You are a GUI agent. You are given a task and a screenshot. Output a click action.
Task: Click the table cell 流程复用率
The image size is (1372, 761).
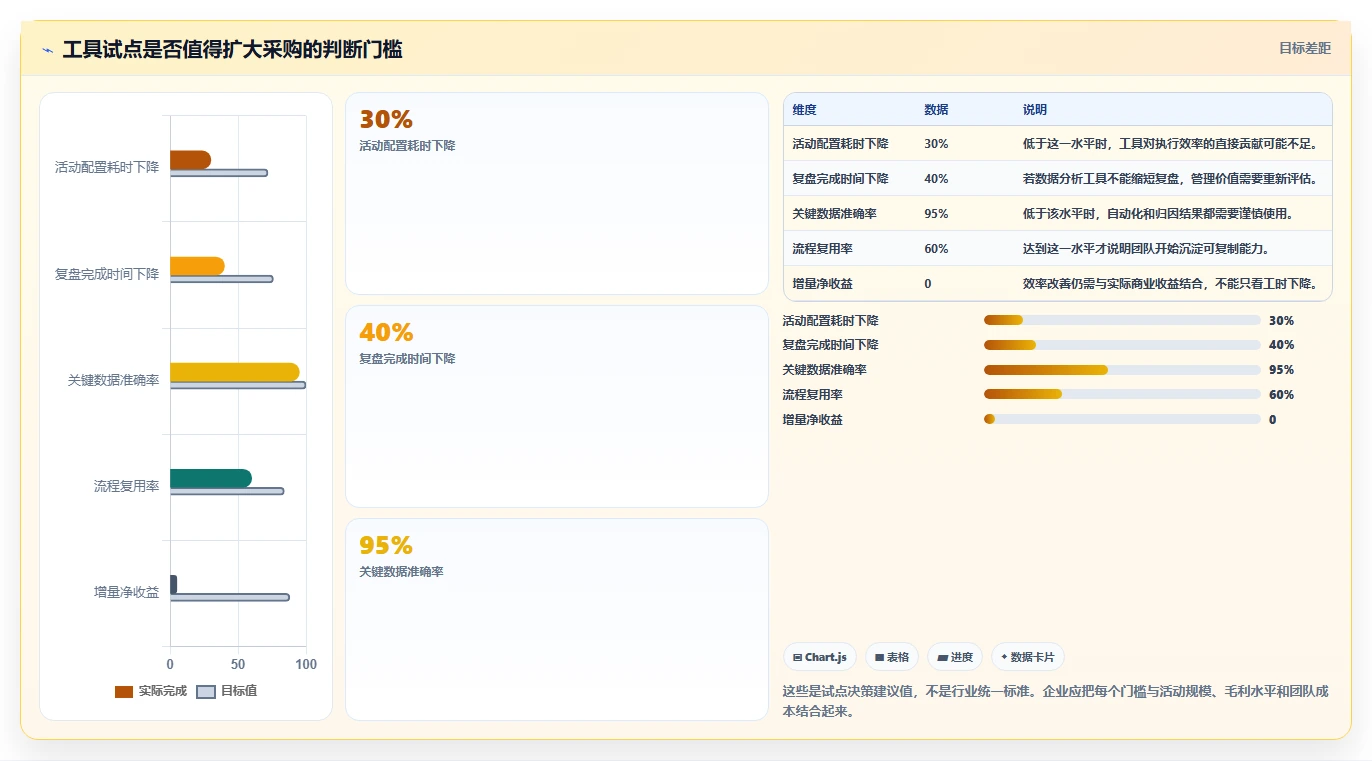(x=823, y=249)
